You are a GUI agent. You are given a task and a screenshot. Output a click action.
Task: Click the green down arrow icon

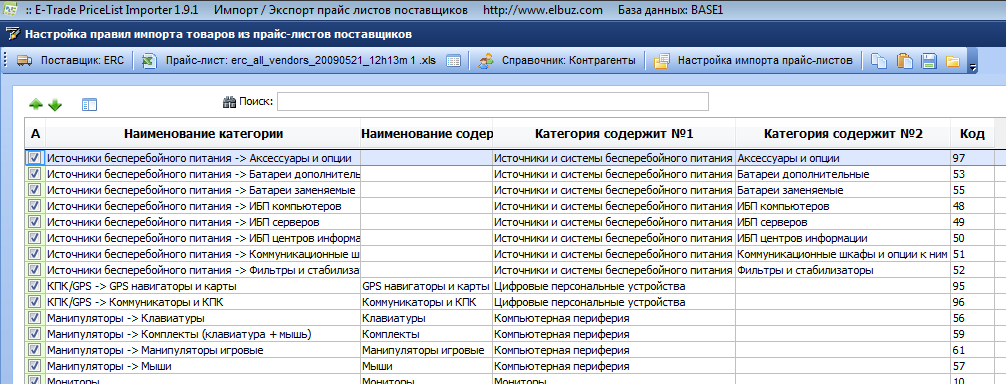coord(55,104)
